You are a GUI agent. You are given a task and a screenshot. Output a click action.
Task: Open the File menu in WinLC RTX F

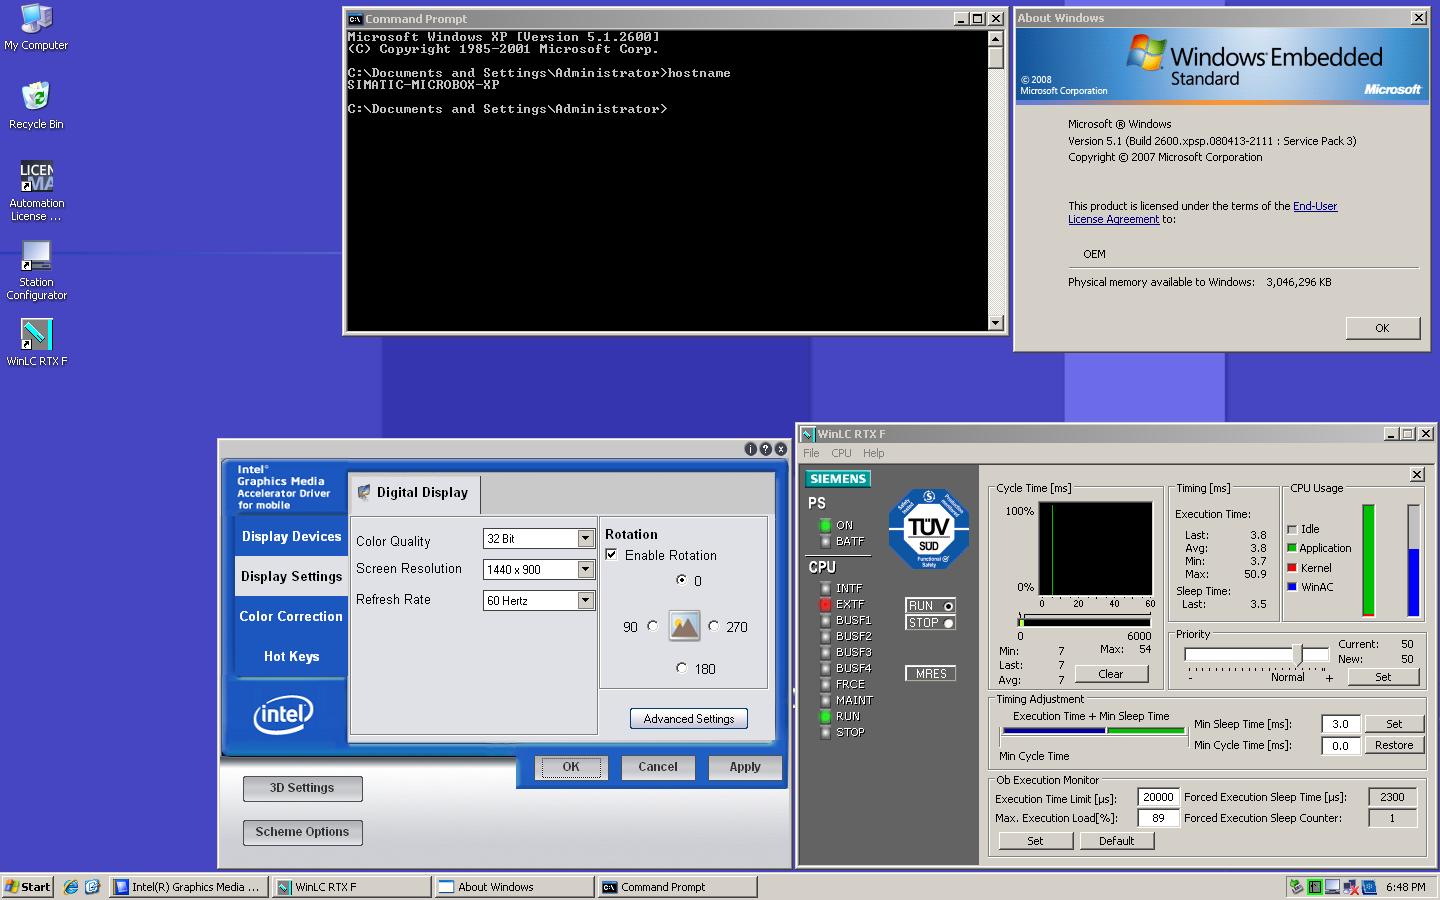(x=811, y=453)
